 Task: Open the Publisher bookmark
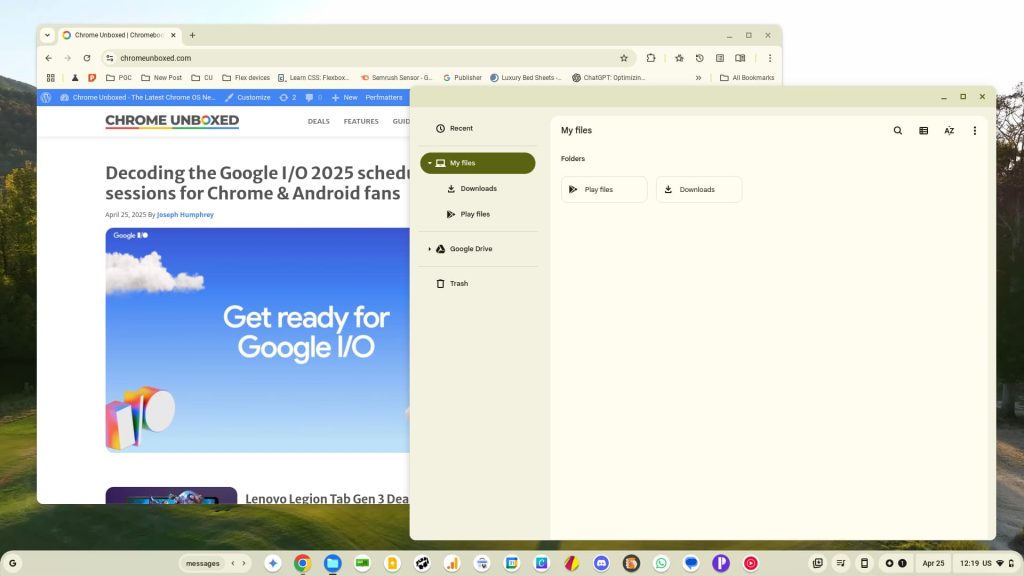click(x=462, y=78)
